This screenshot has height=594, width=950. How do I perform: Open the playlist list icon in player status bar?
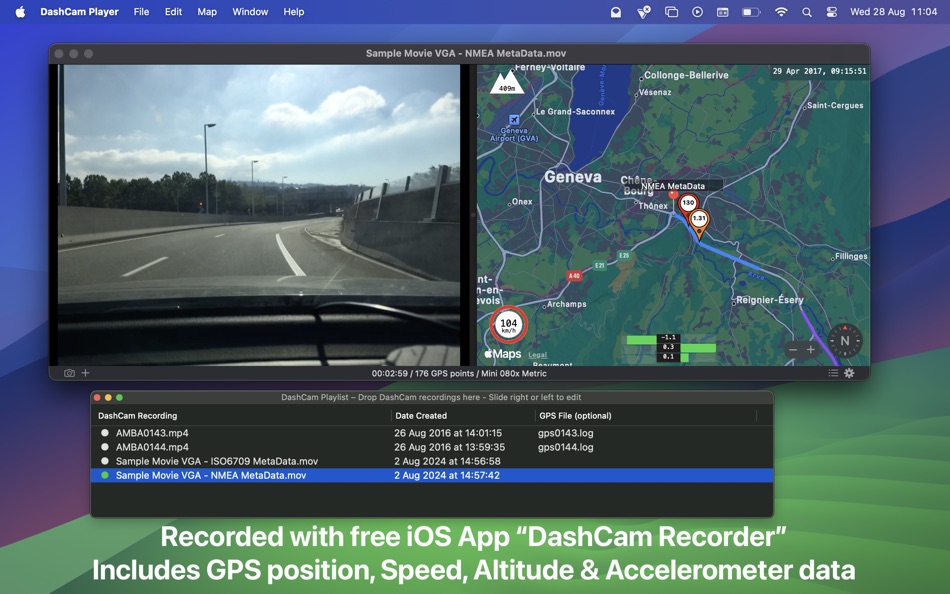coord(833,373)
